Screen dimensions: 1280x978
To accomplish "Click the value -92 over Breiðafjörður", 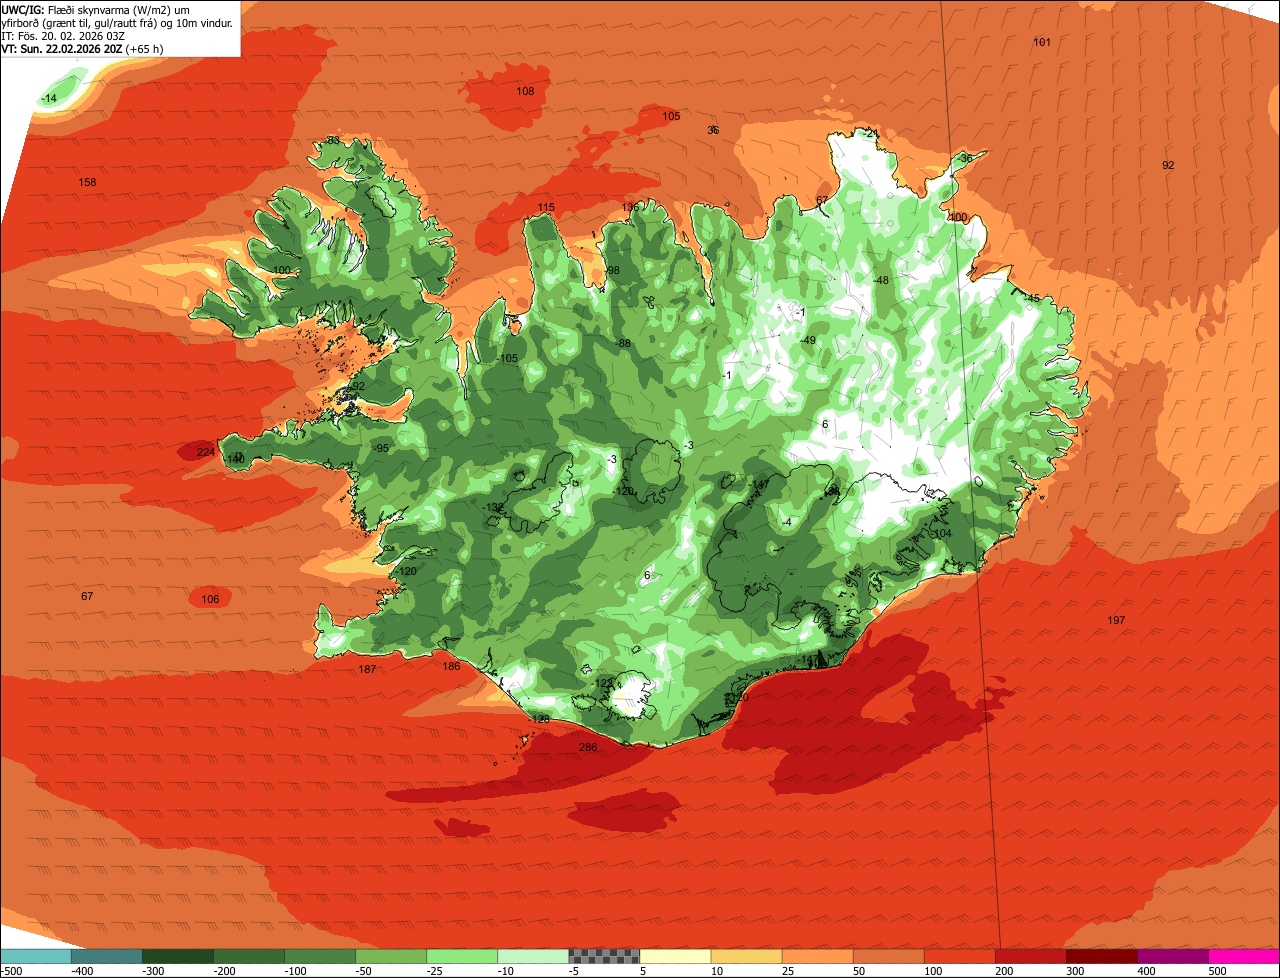I will click(356, 386).
